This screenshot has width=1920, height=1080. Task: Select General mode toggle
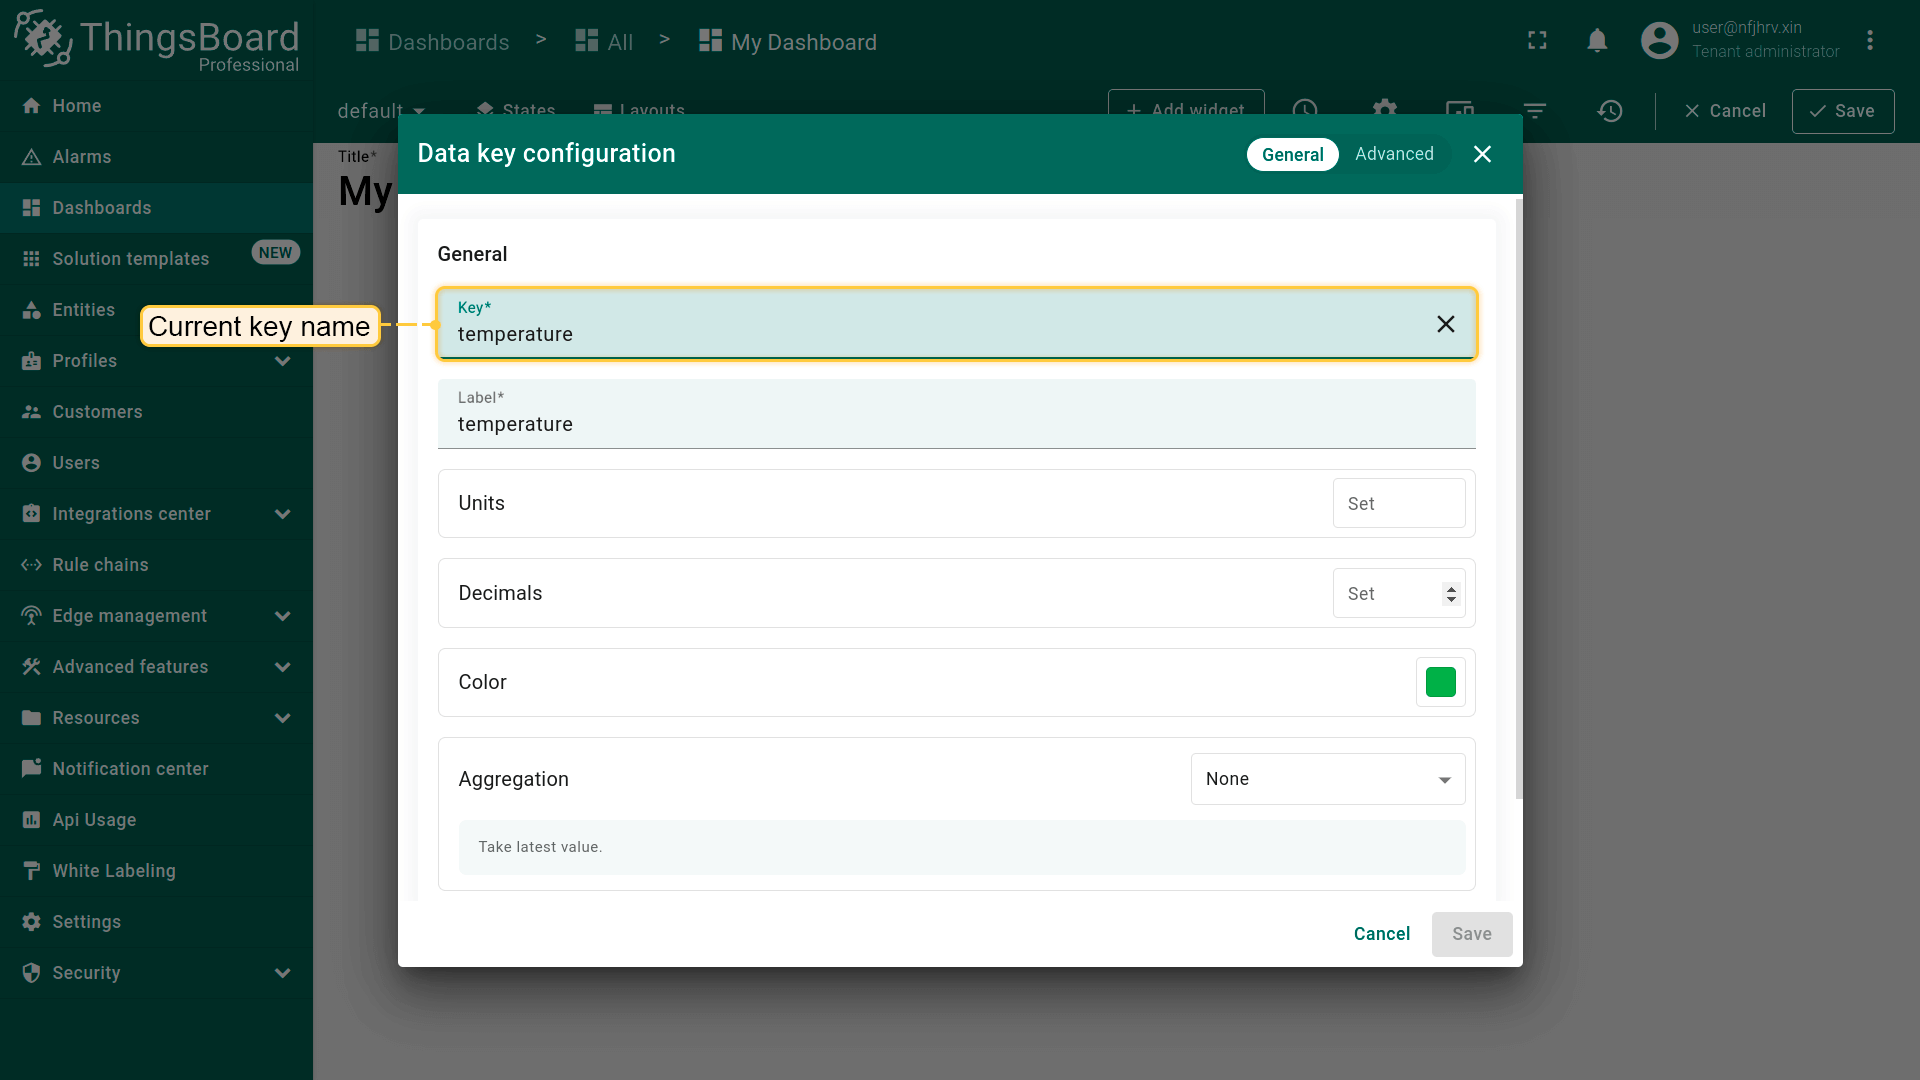pyautogui.click(x=1292, y=155)
